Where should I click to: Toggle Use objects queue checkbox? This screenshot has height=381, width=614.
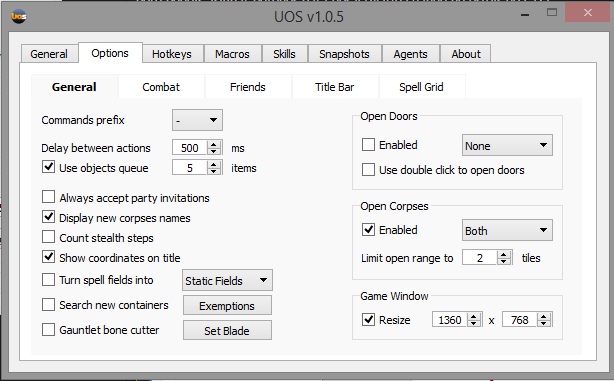tap(48, 167)
